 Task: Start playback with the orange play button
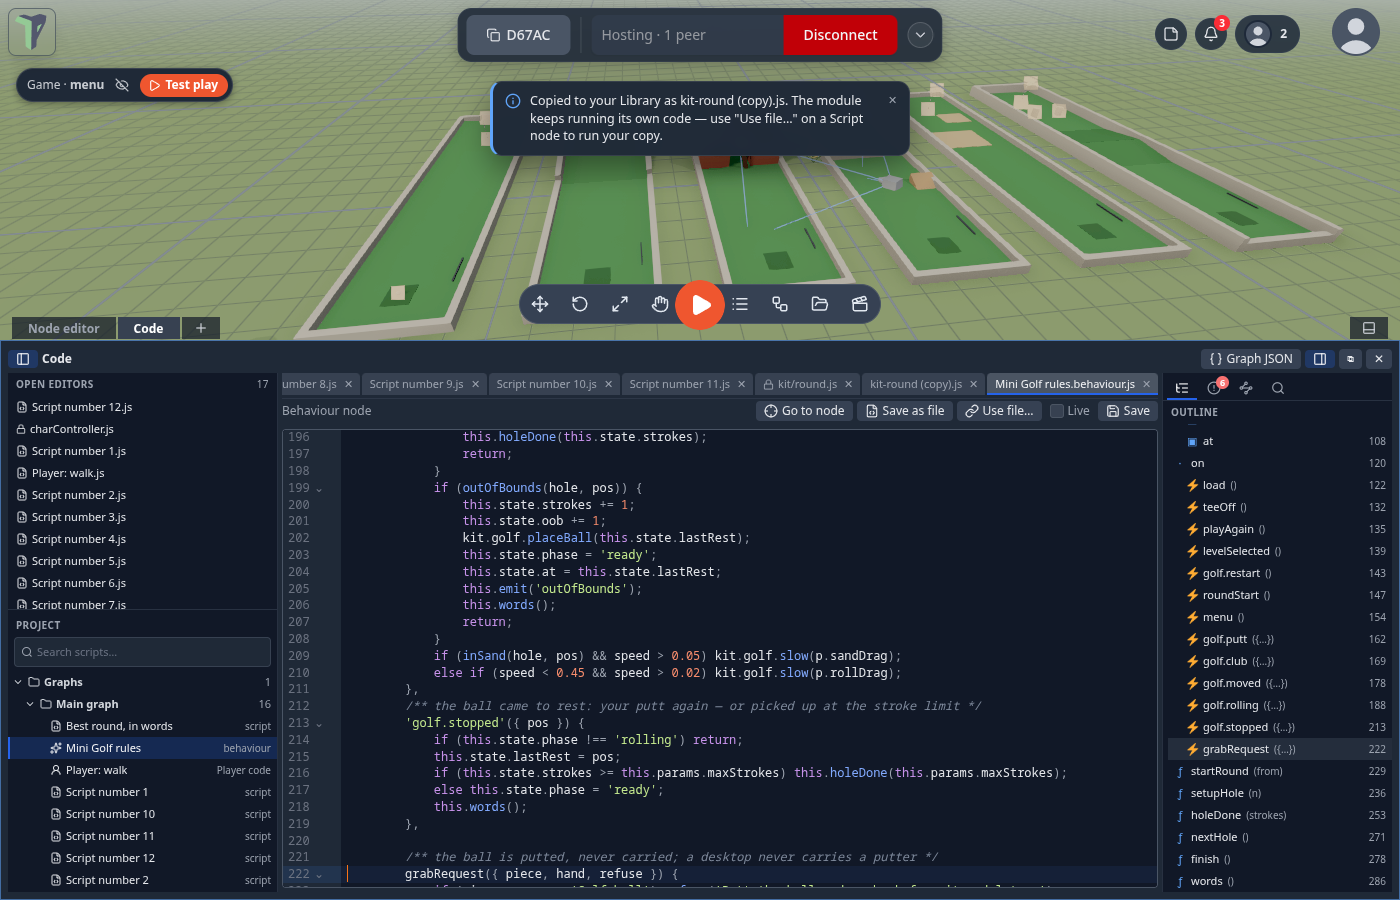pos(700,304)
